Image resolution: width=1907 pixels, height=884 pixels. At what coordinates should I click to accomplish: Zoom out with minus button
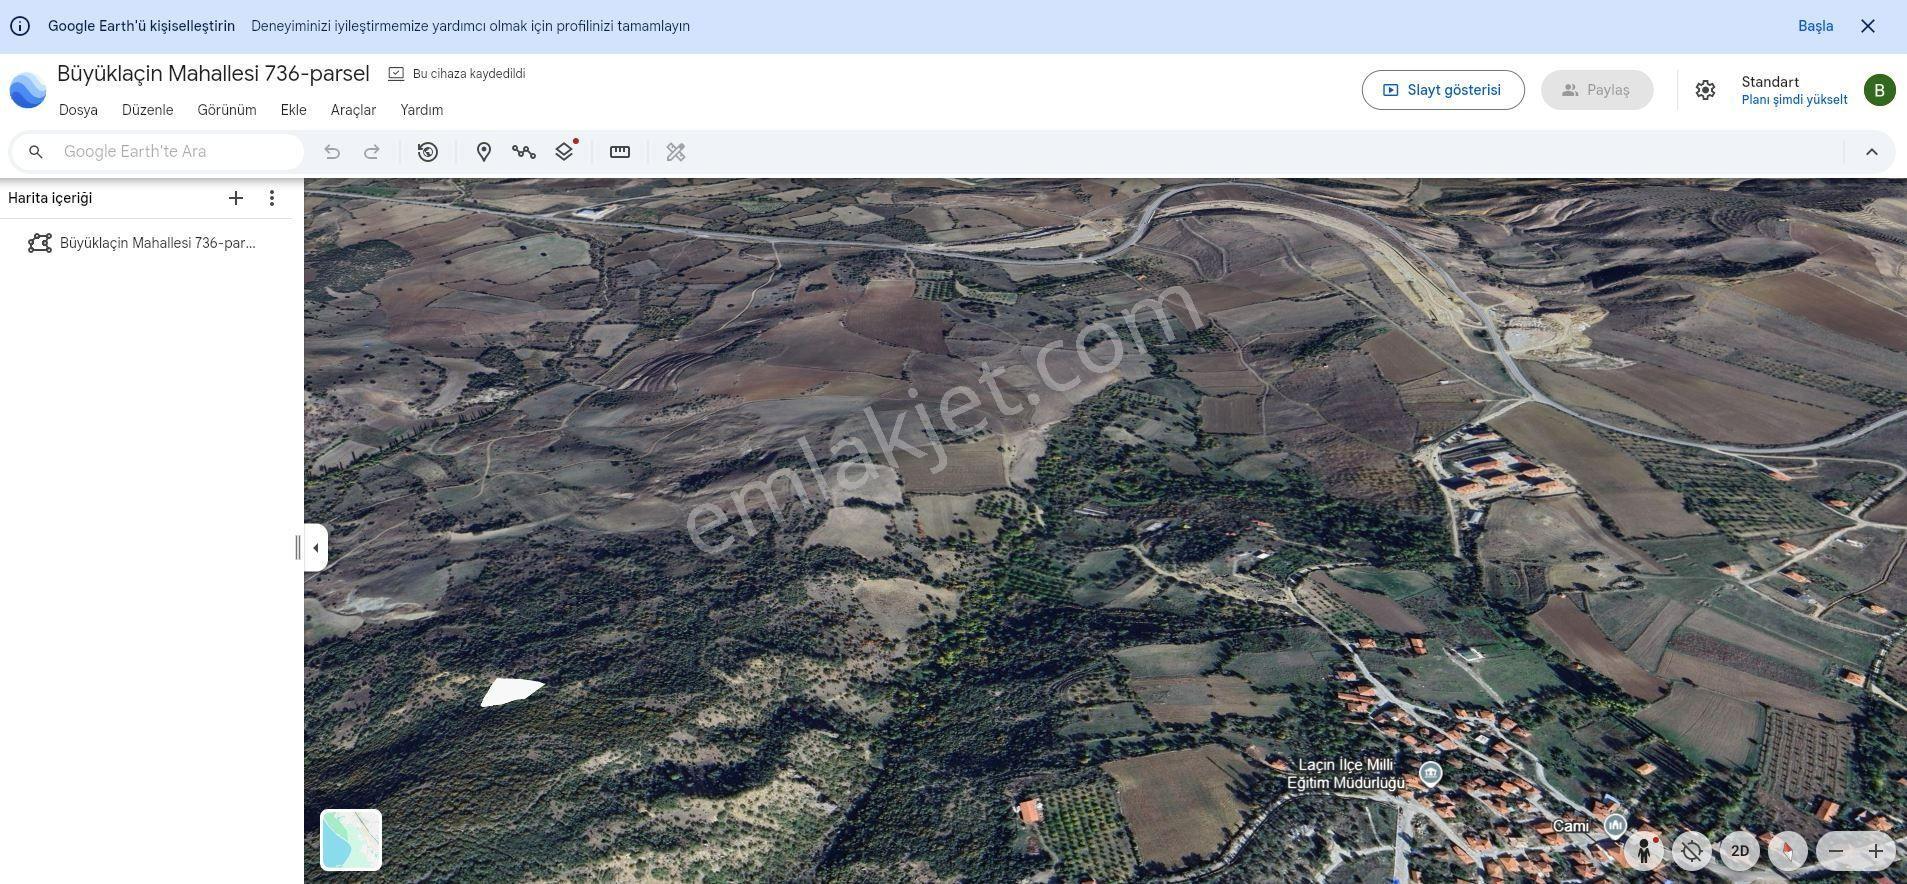coord(1836,851)
